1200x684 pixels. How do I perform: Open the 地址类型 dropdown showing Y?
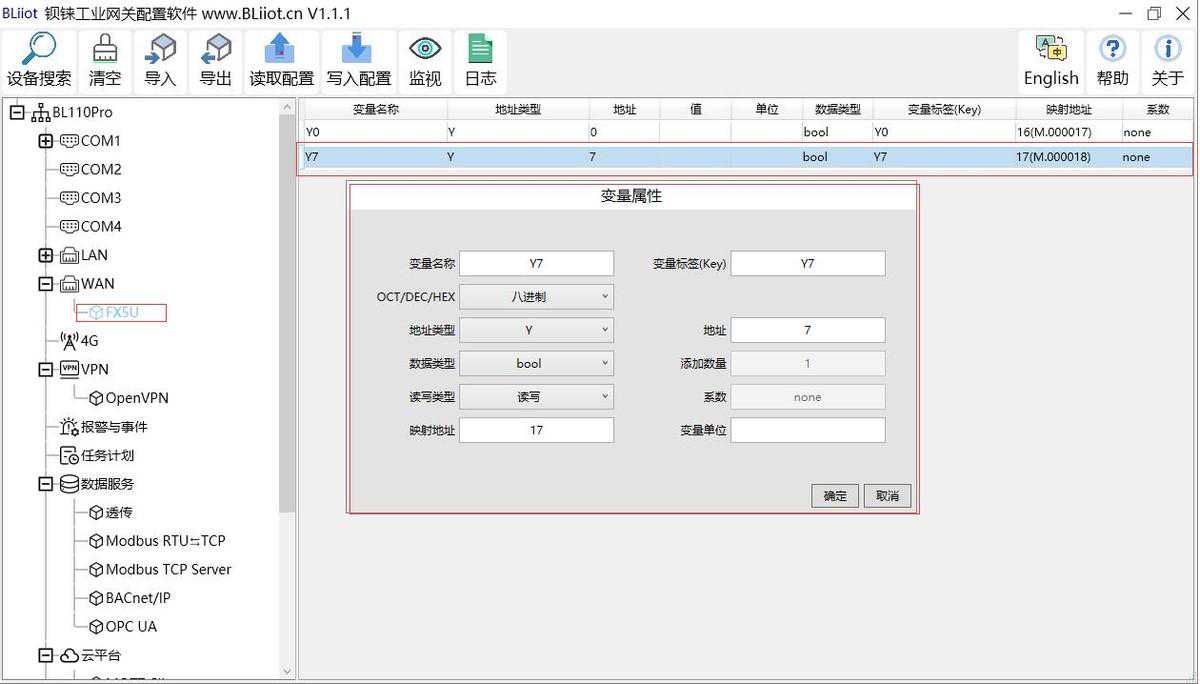[536, 330]
